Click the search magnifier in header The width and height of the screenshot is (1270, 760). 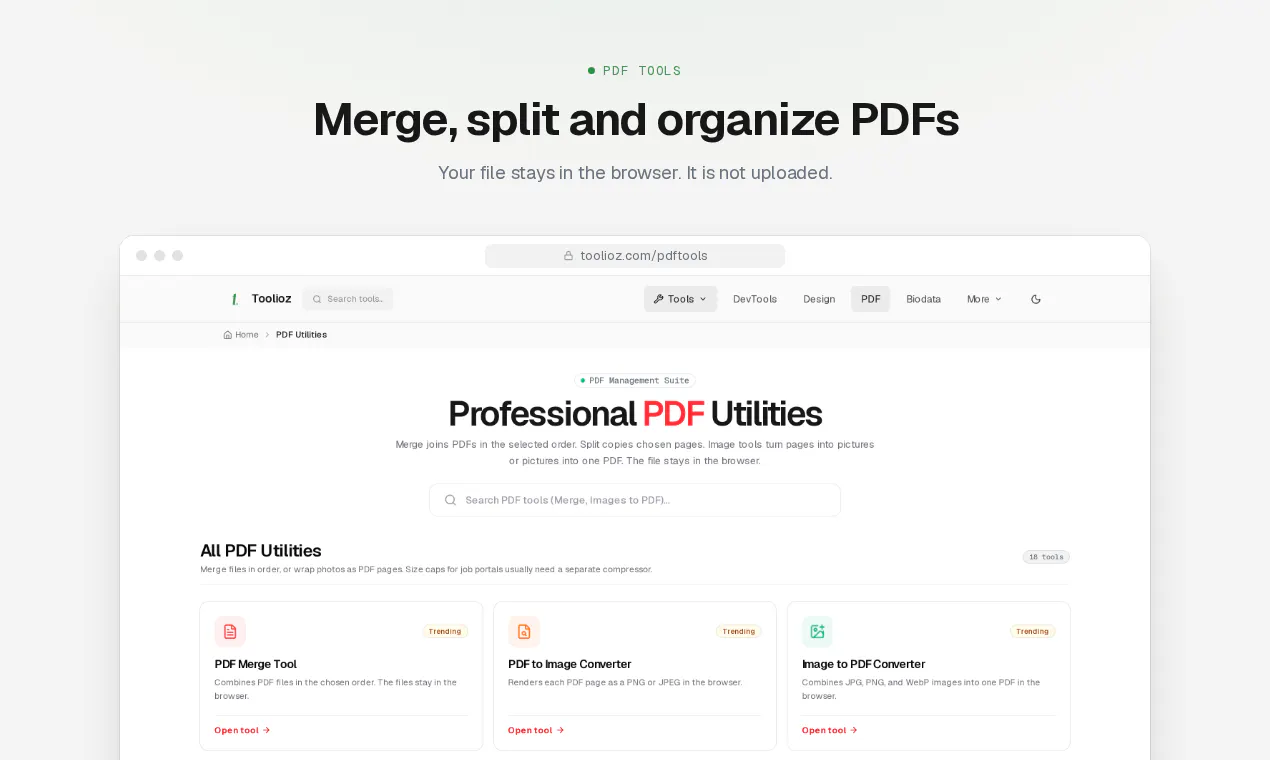coord(317,299)
